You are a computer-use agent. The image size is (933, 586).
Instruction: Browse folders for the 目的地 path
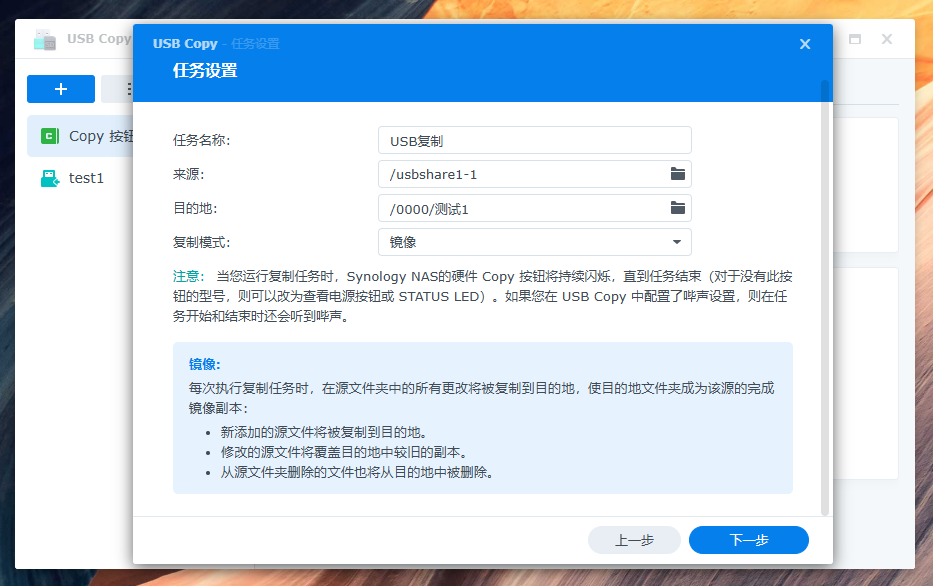pyautogui.click(x=678, y=208)
